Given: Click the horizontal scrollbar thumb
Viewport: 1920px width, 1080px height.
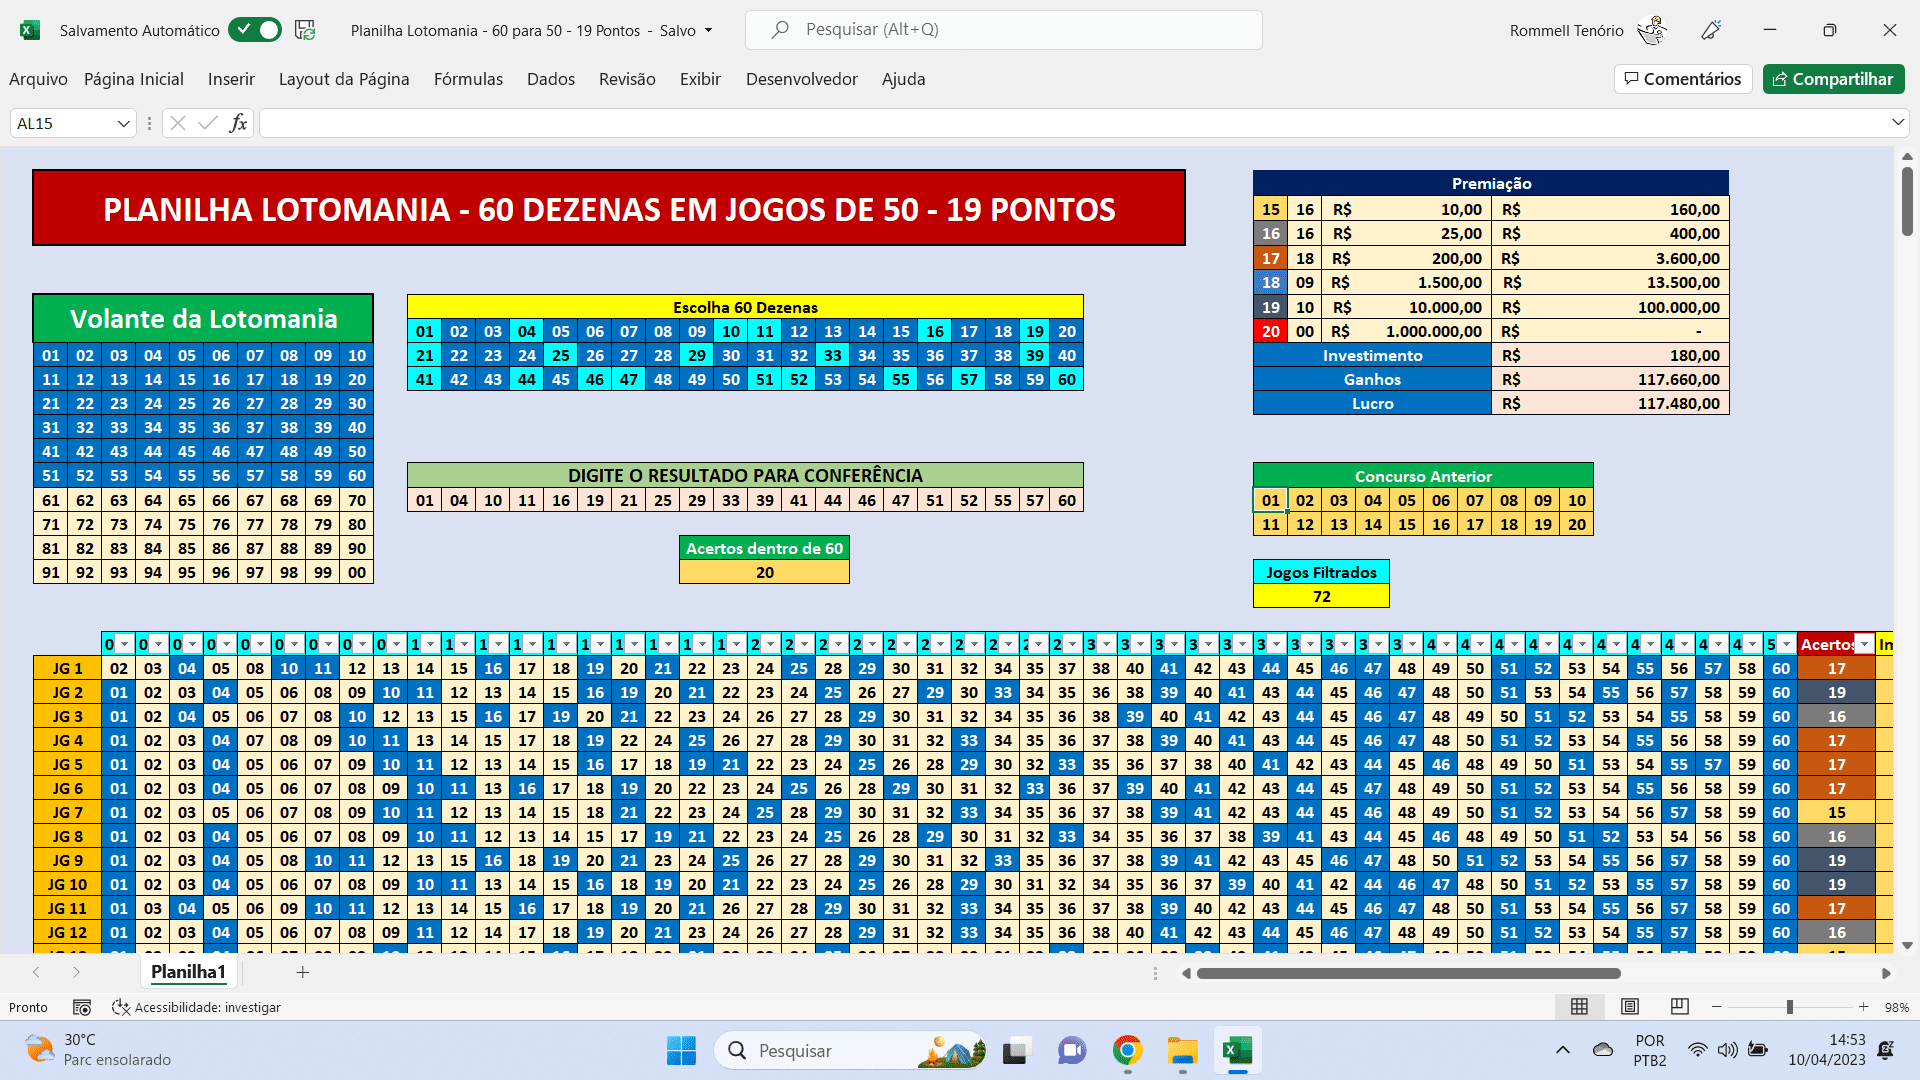Looking at the screenshot, I should (1408, 973).
